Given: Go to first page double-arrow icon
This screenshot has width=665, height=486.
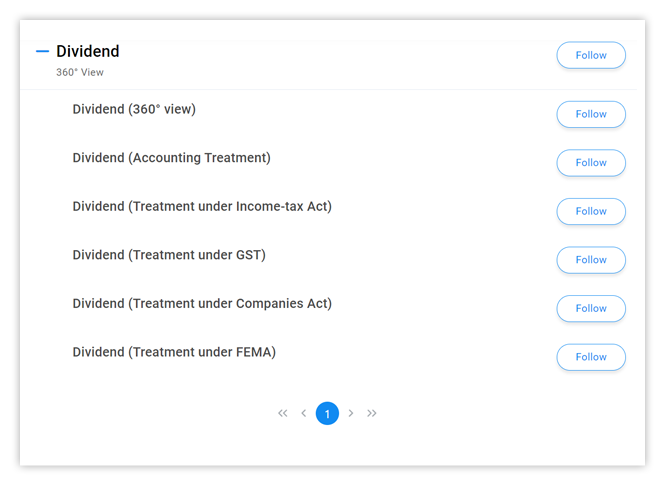Looking at the screenshot, I should click(283, 413).
